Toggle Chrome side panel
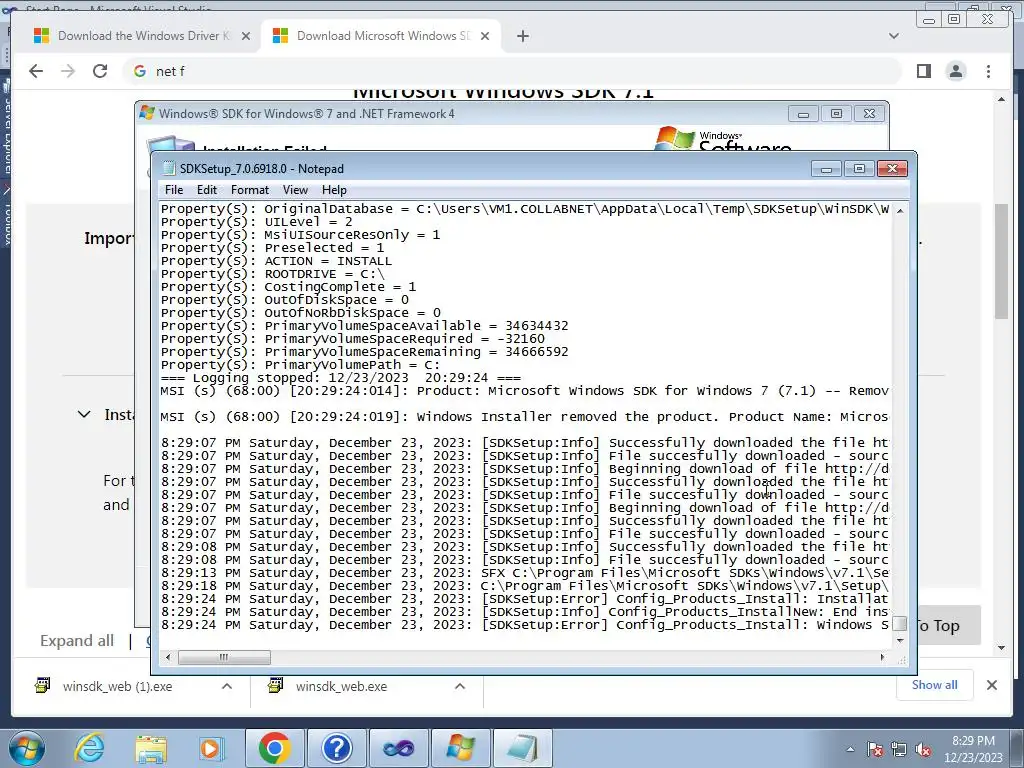The width and height of the screenshot is (1024, 768). [x=923, y=71]
